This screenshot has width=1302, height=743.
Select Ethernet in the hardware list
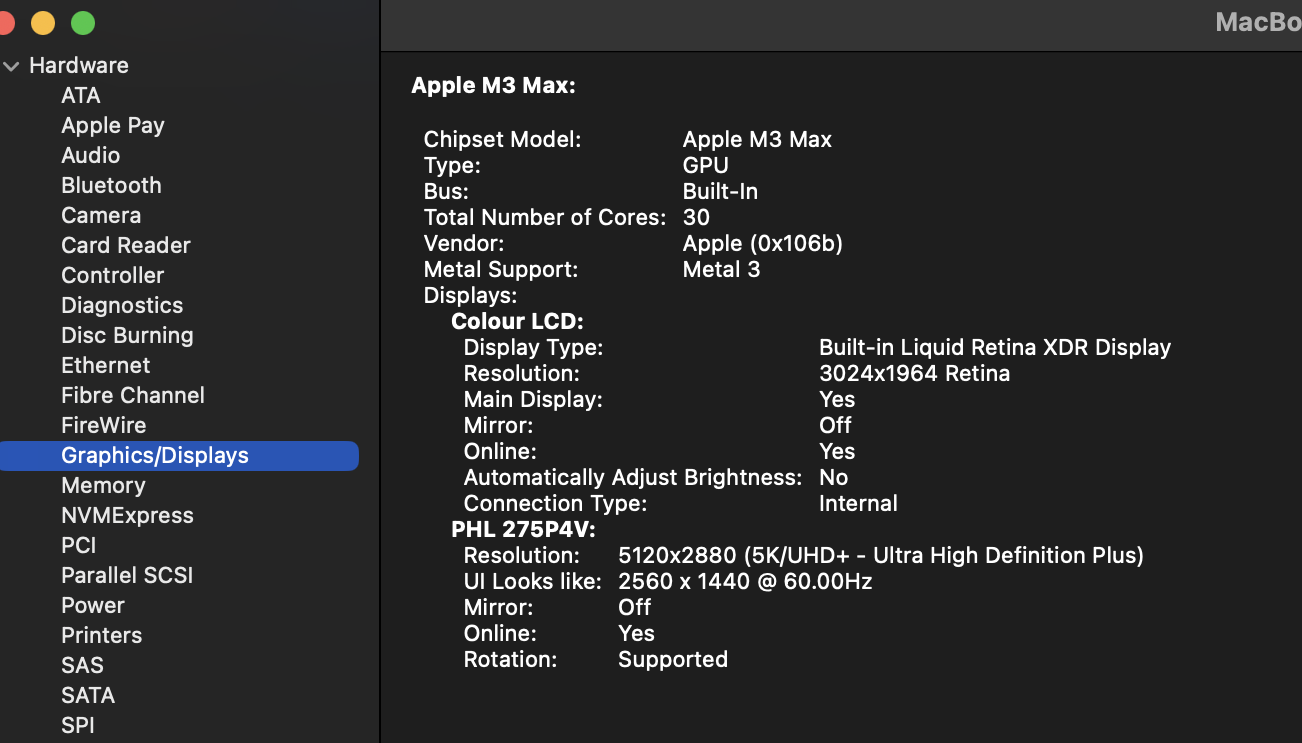pyautogui.click(x=106, y=365)
